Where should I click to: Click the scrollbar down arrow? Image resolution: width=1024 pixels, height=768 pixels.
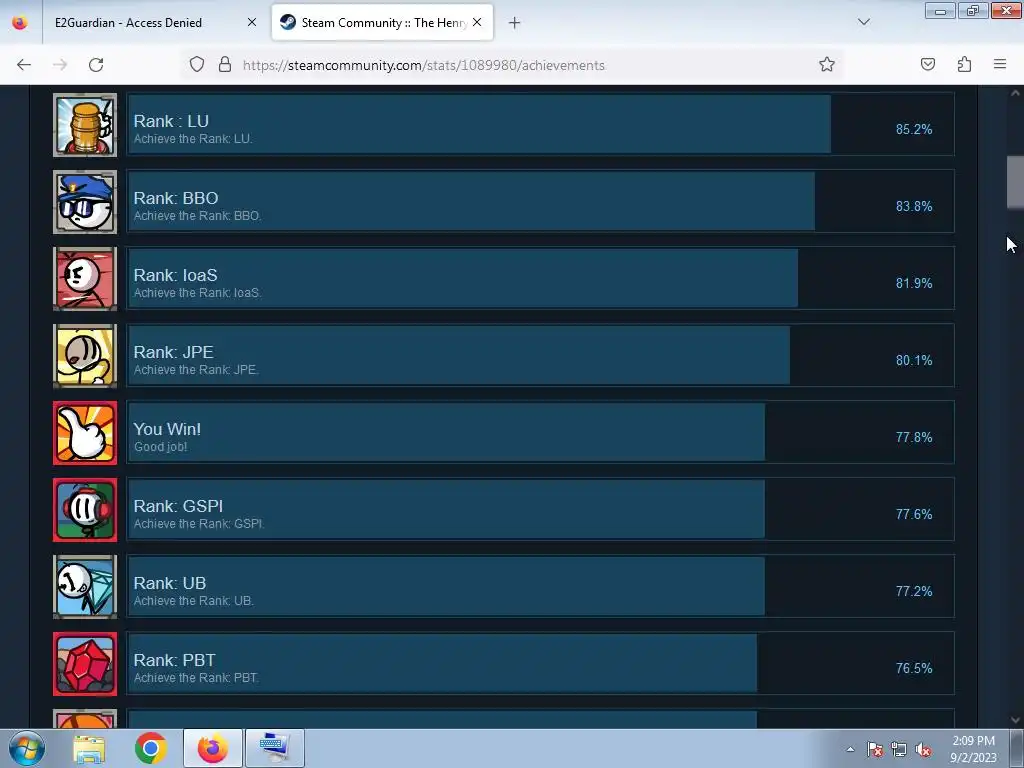point(1015,720)
